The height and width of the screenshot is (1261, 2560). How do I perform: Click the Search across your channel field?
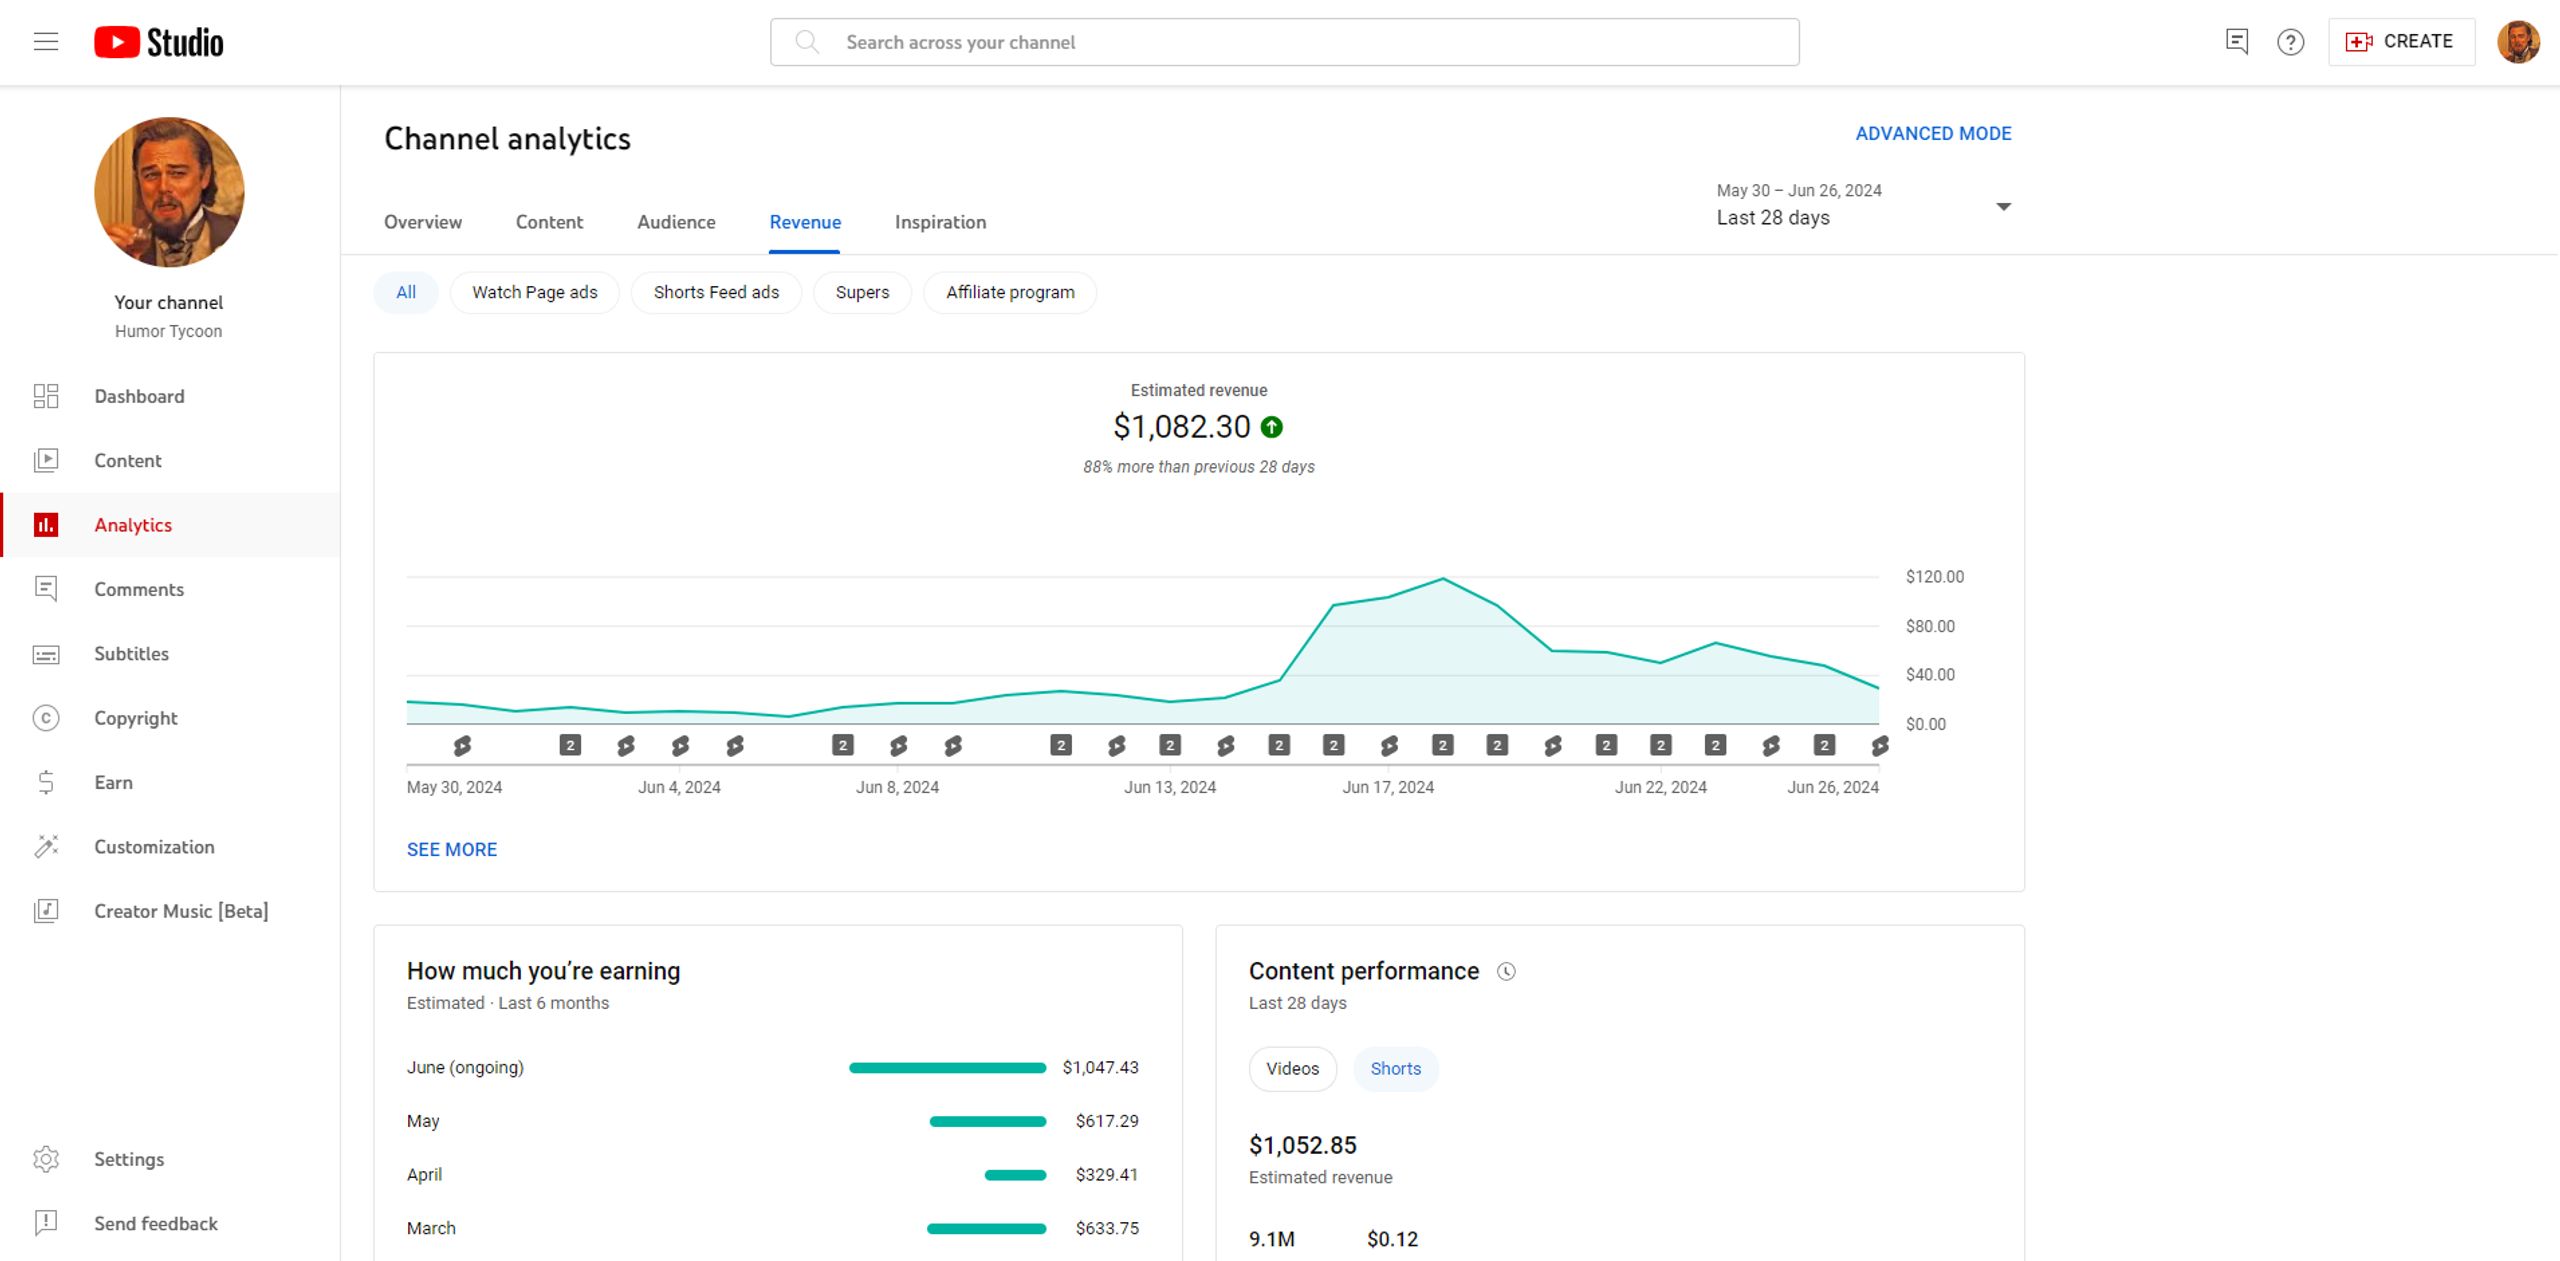[x=1285, y=42]
